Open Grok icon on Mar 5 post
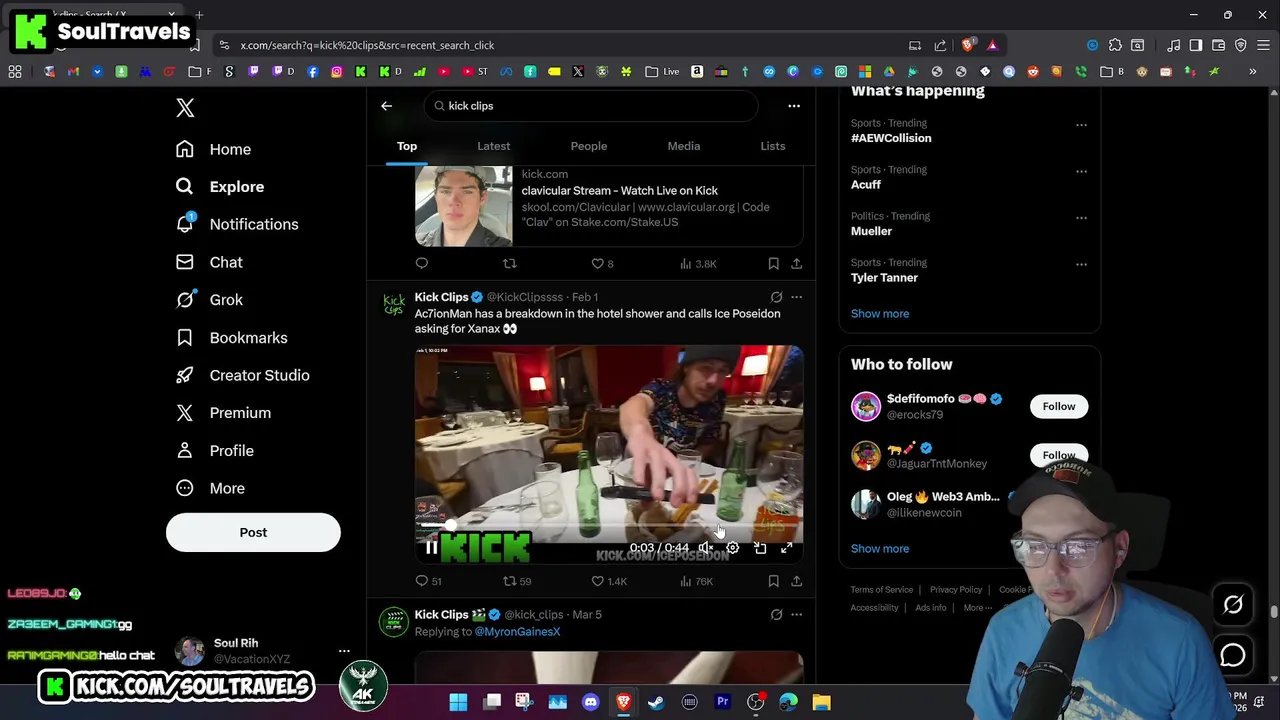 click(776, 614)
